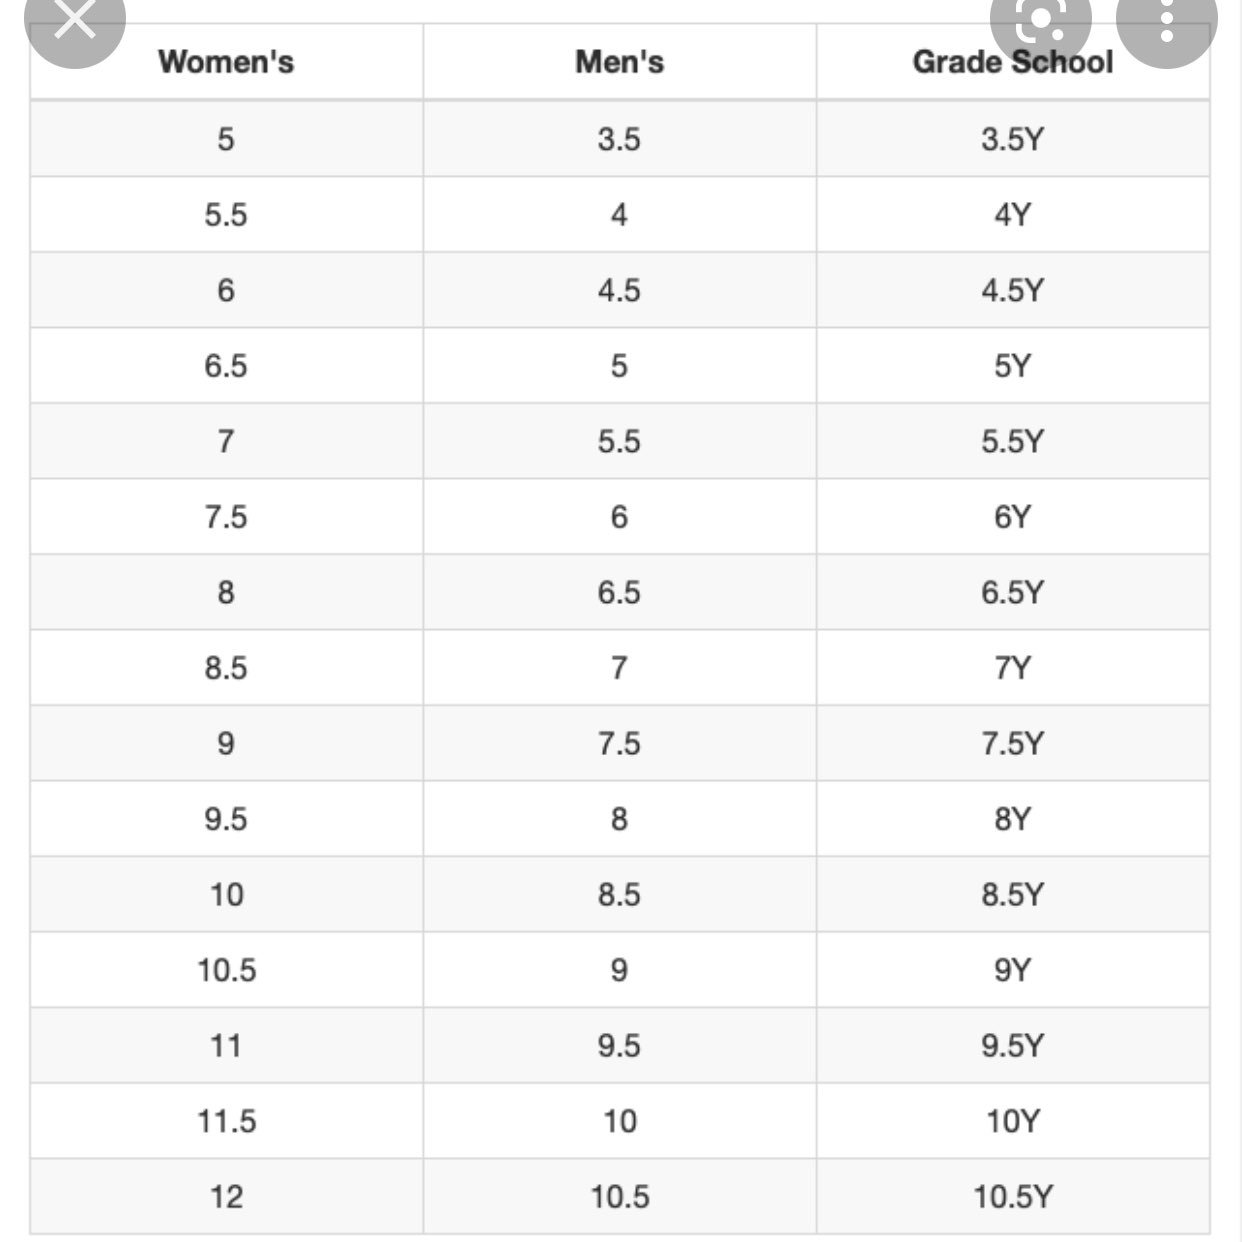Screen dimensions: 1242x1242
Task: Tap the women's size 7.5 cell
Action: pyautogui.click(x=226, y=517)
